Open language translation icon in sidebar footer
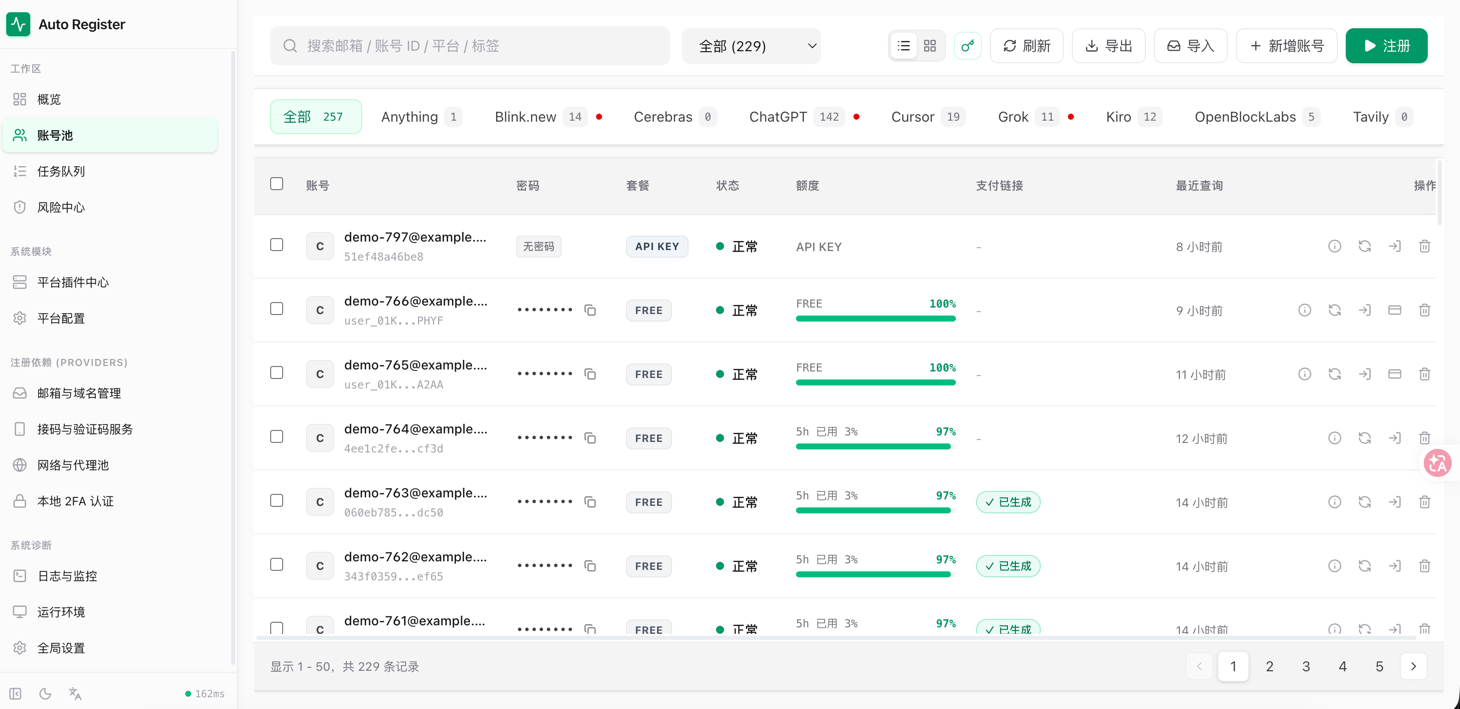The image size is (1460, 709). point(75,693)
